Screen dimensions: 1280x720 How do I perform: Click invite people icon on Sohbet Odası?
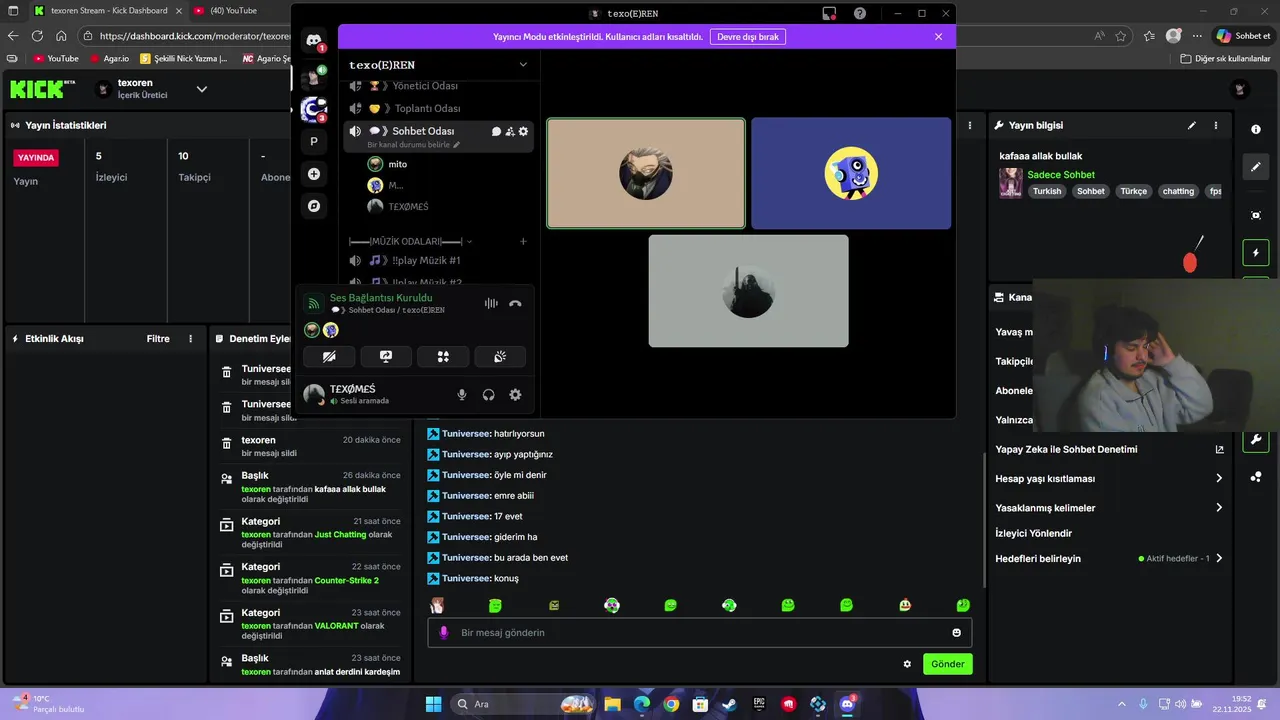510,131
